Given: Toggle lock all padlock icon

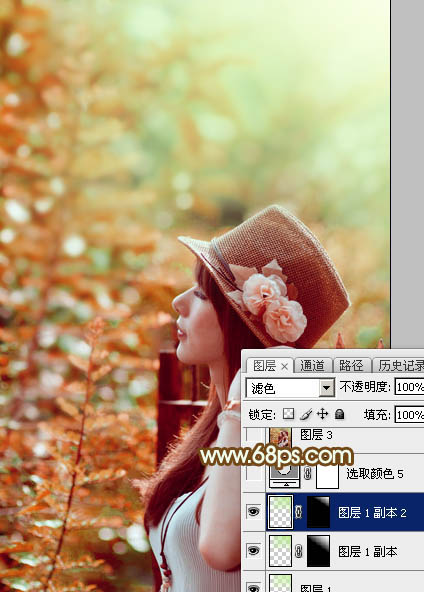Looking at the screenshot, I should coord(339,414).
